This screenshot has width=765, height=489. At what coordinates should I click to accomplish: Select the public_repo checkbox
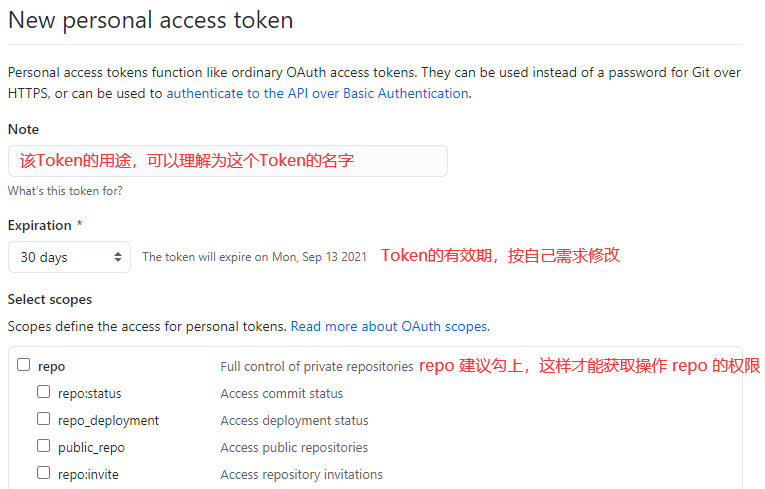[43, 446]
